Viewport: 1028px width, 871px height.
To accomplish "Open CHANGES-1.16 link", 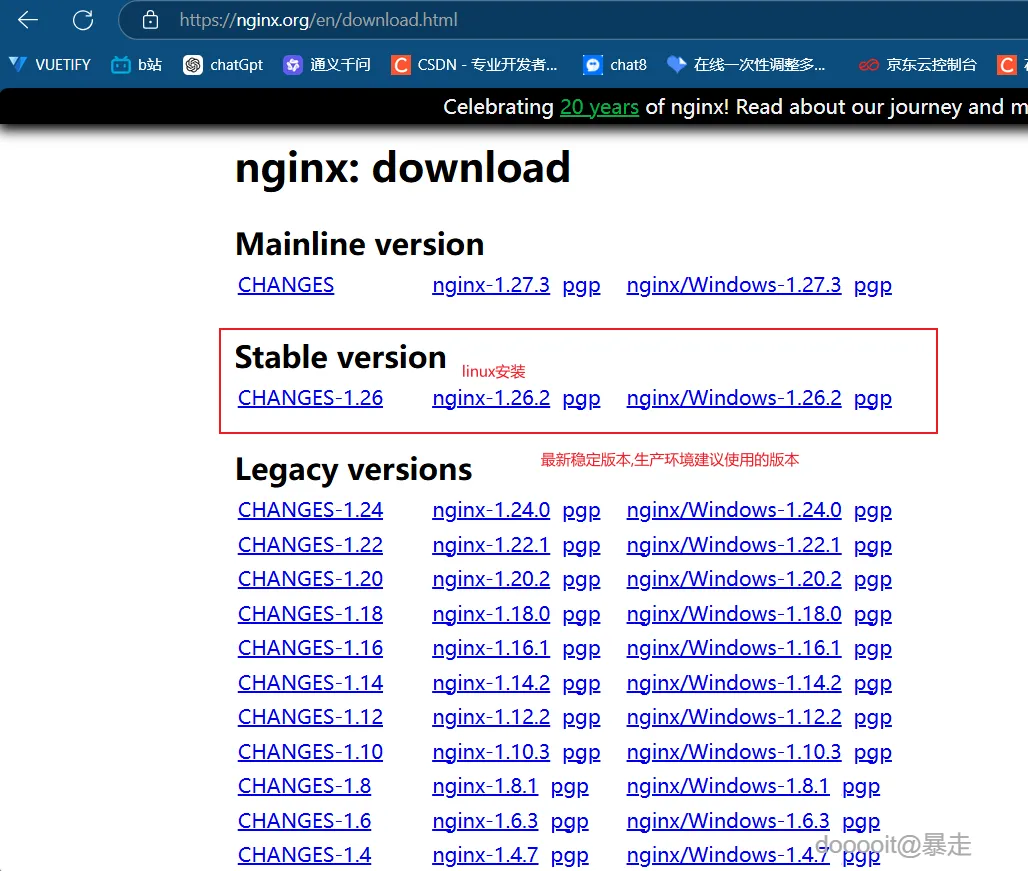I will tap(310, 648).
